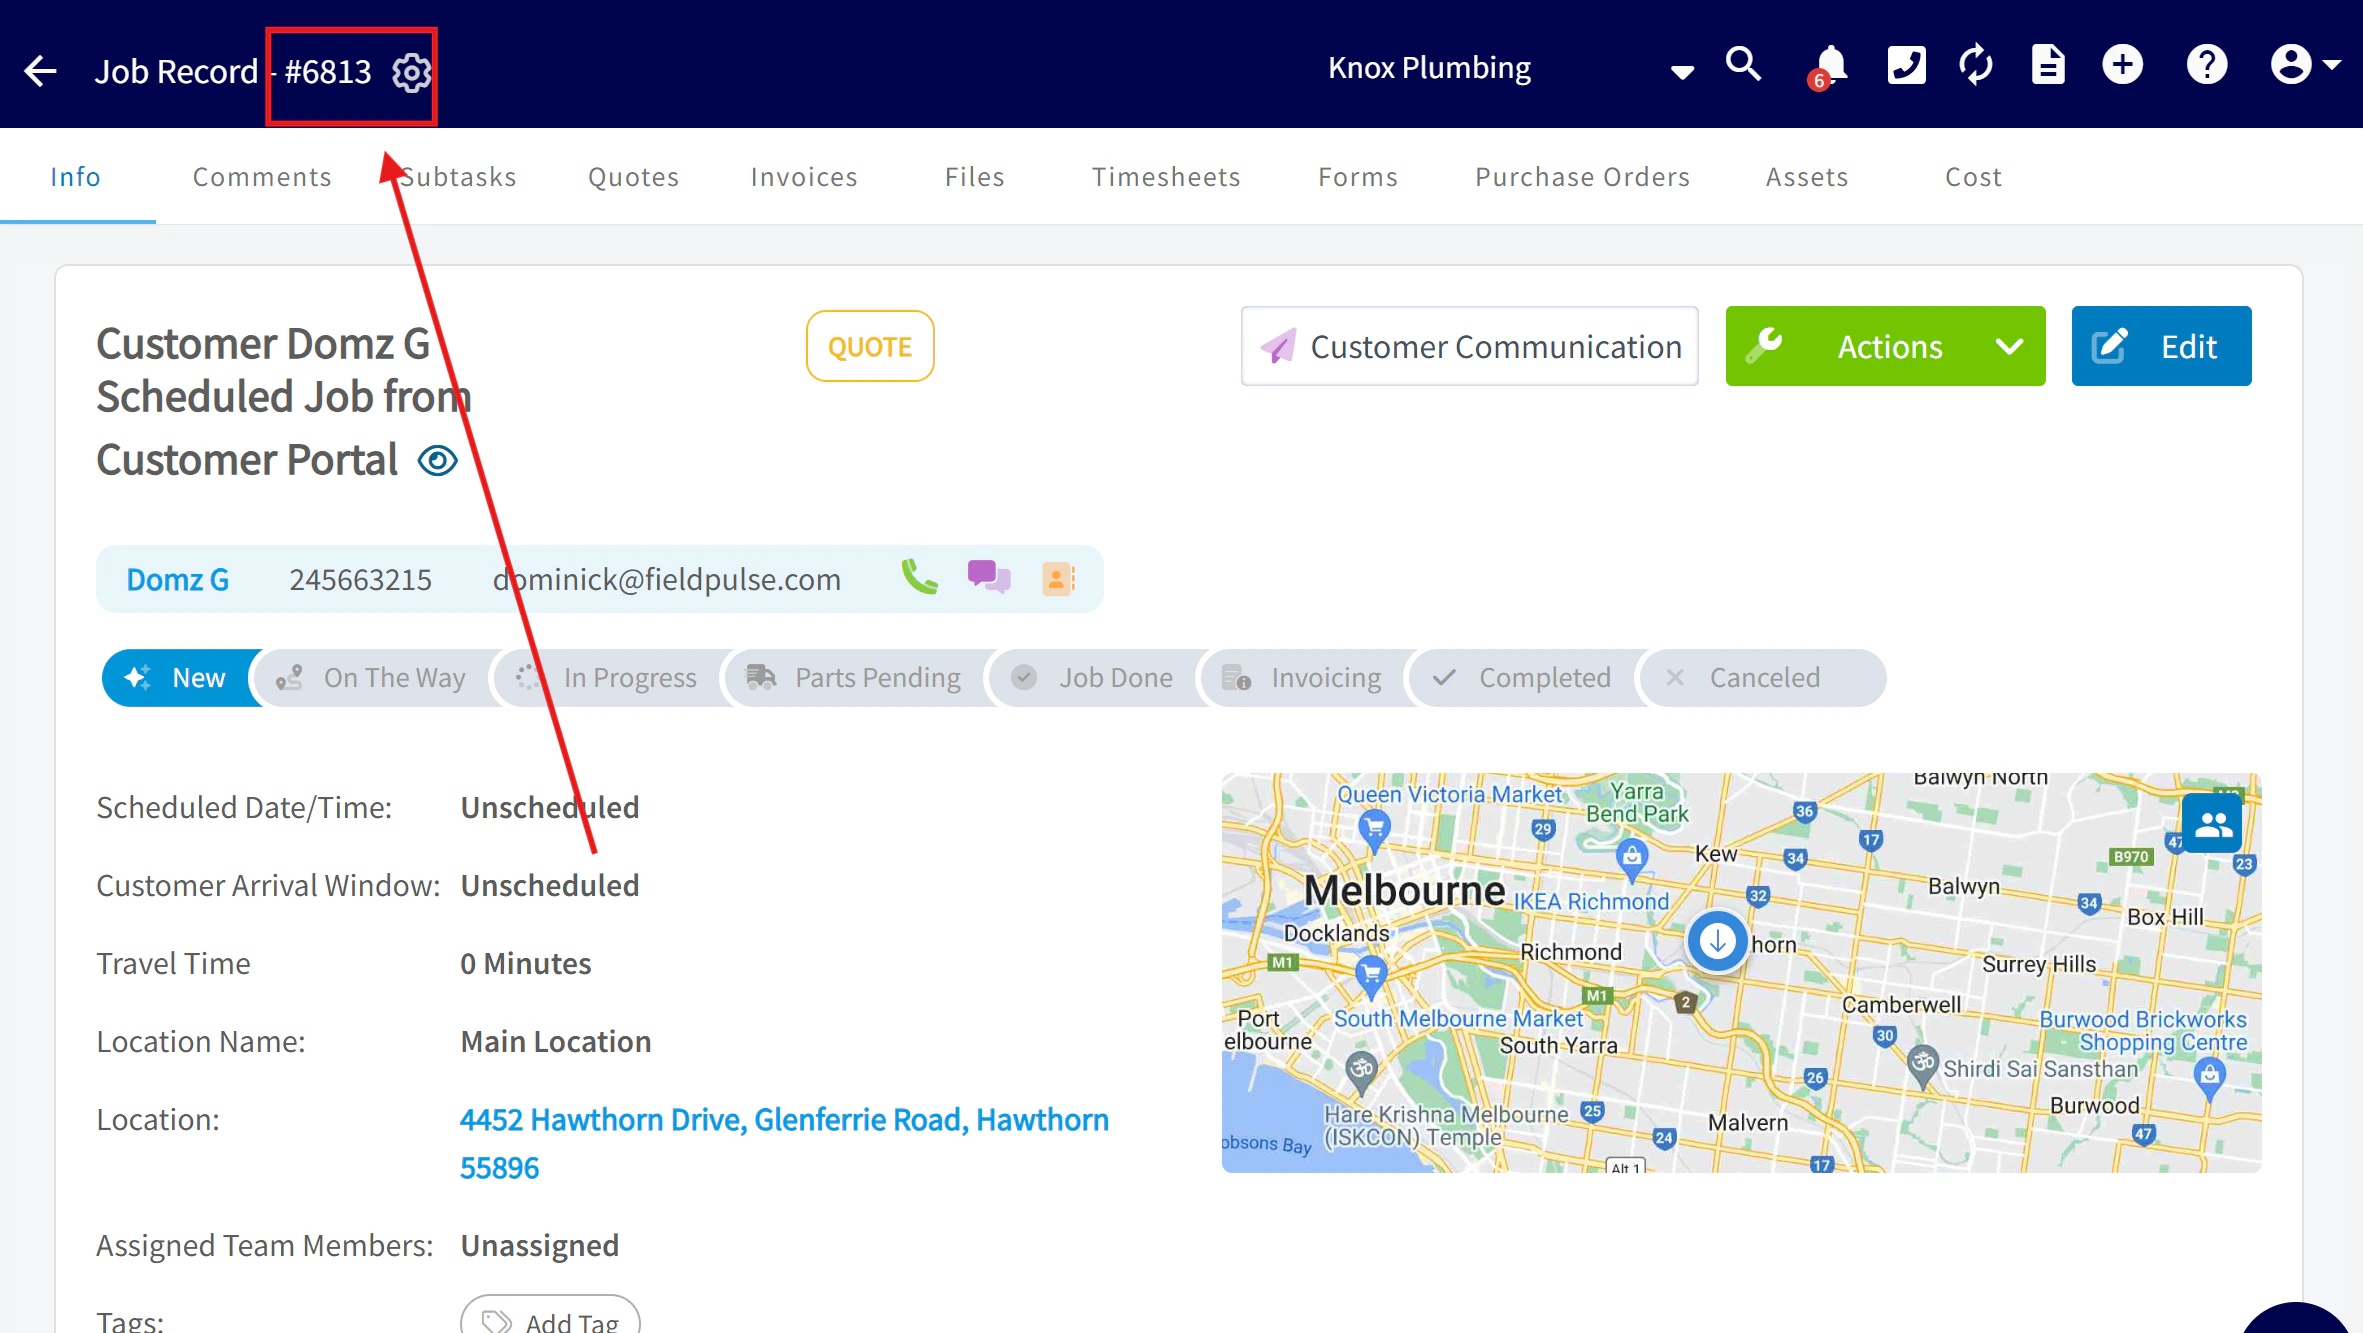The height and width of the screenshot is (1333, 2363).
Task: Set job status to New
Action: click(x=178, y=678)
